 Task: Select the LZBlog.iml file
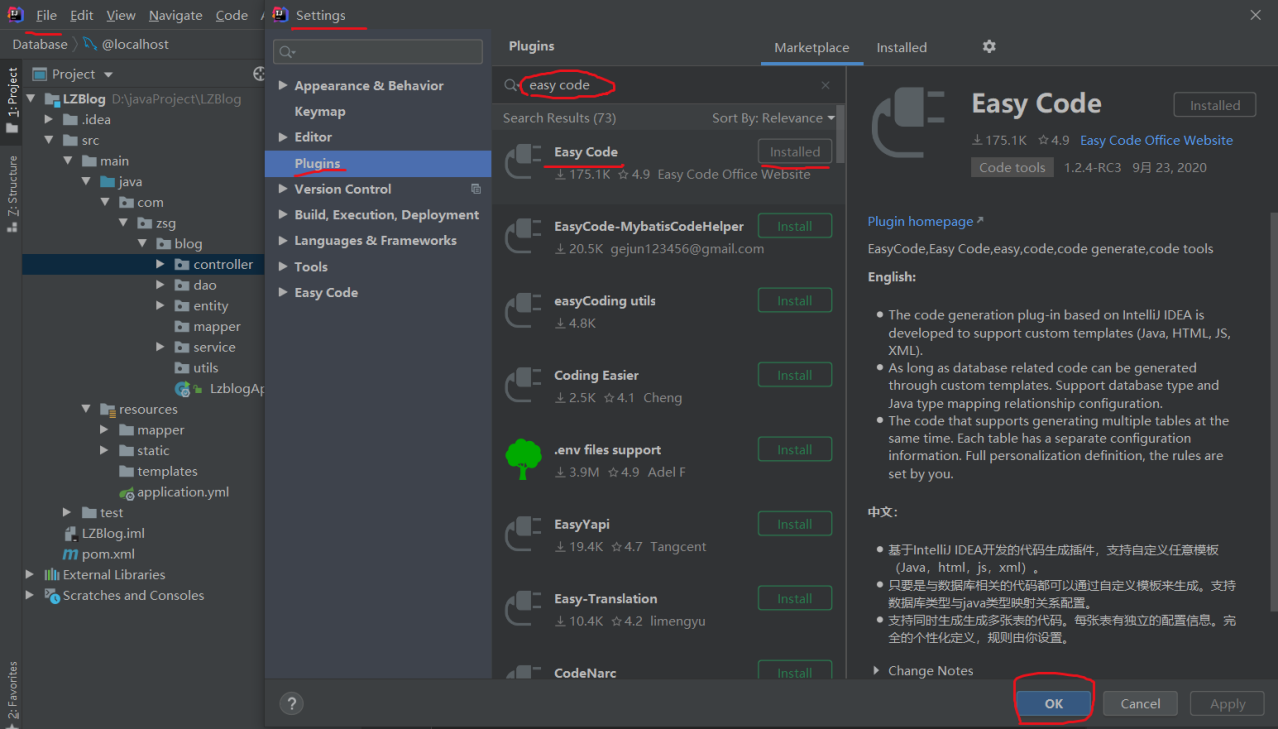(104, 533)
